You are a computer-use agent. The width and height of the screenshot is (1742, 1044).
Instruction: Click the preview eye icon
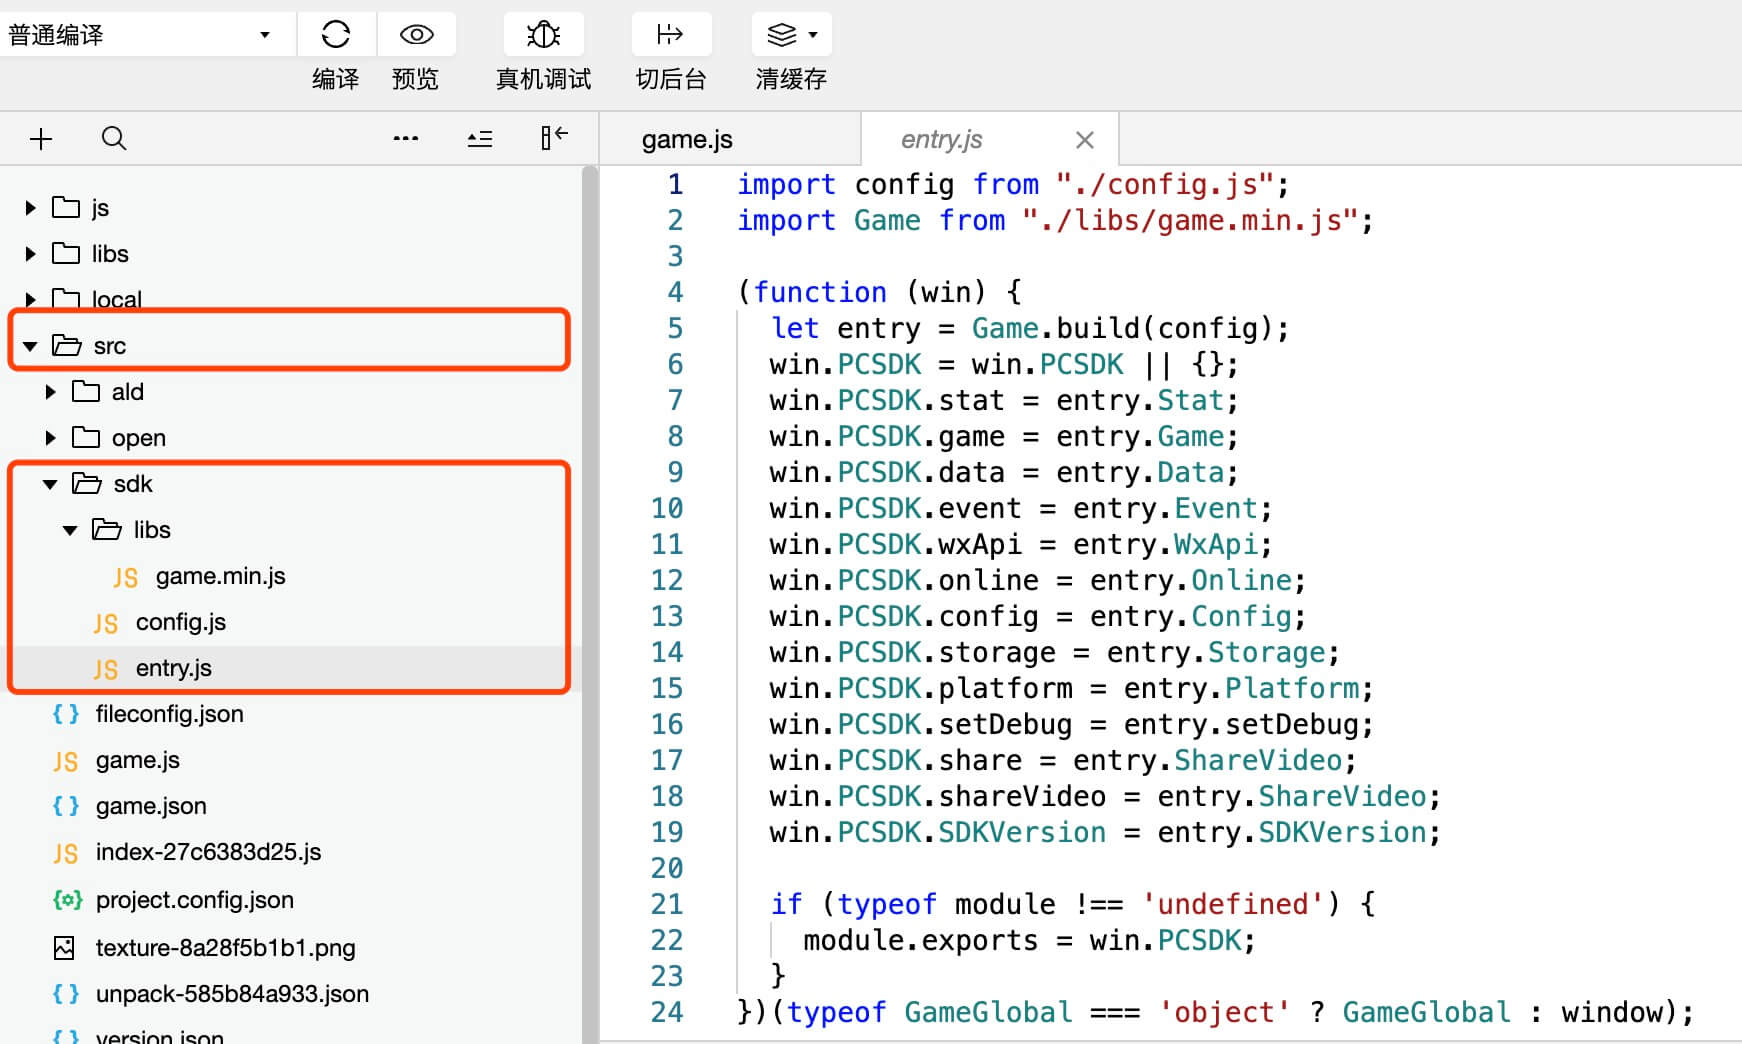(416, 35)
